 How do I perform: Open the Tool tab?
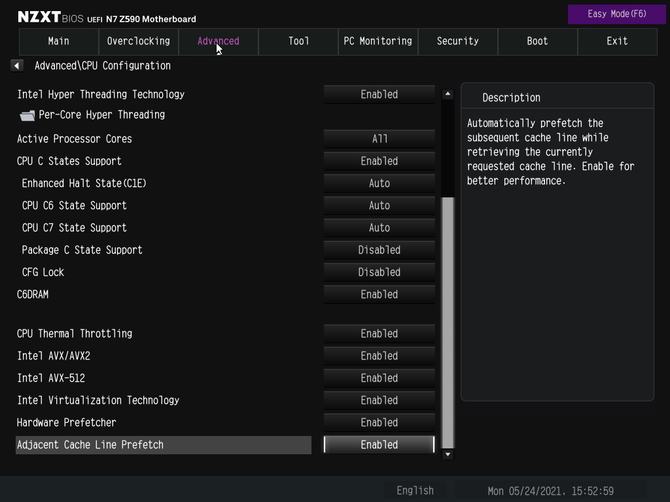pos(298,41)
